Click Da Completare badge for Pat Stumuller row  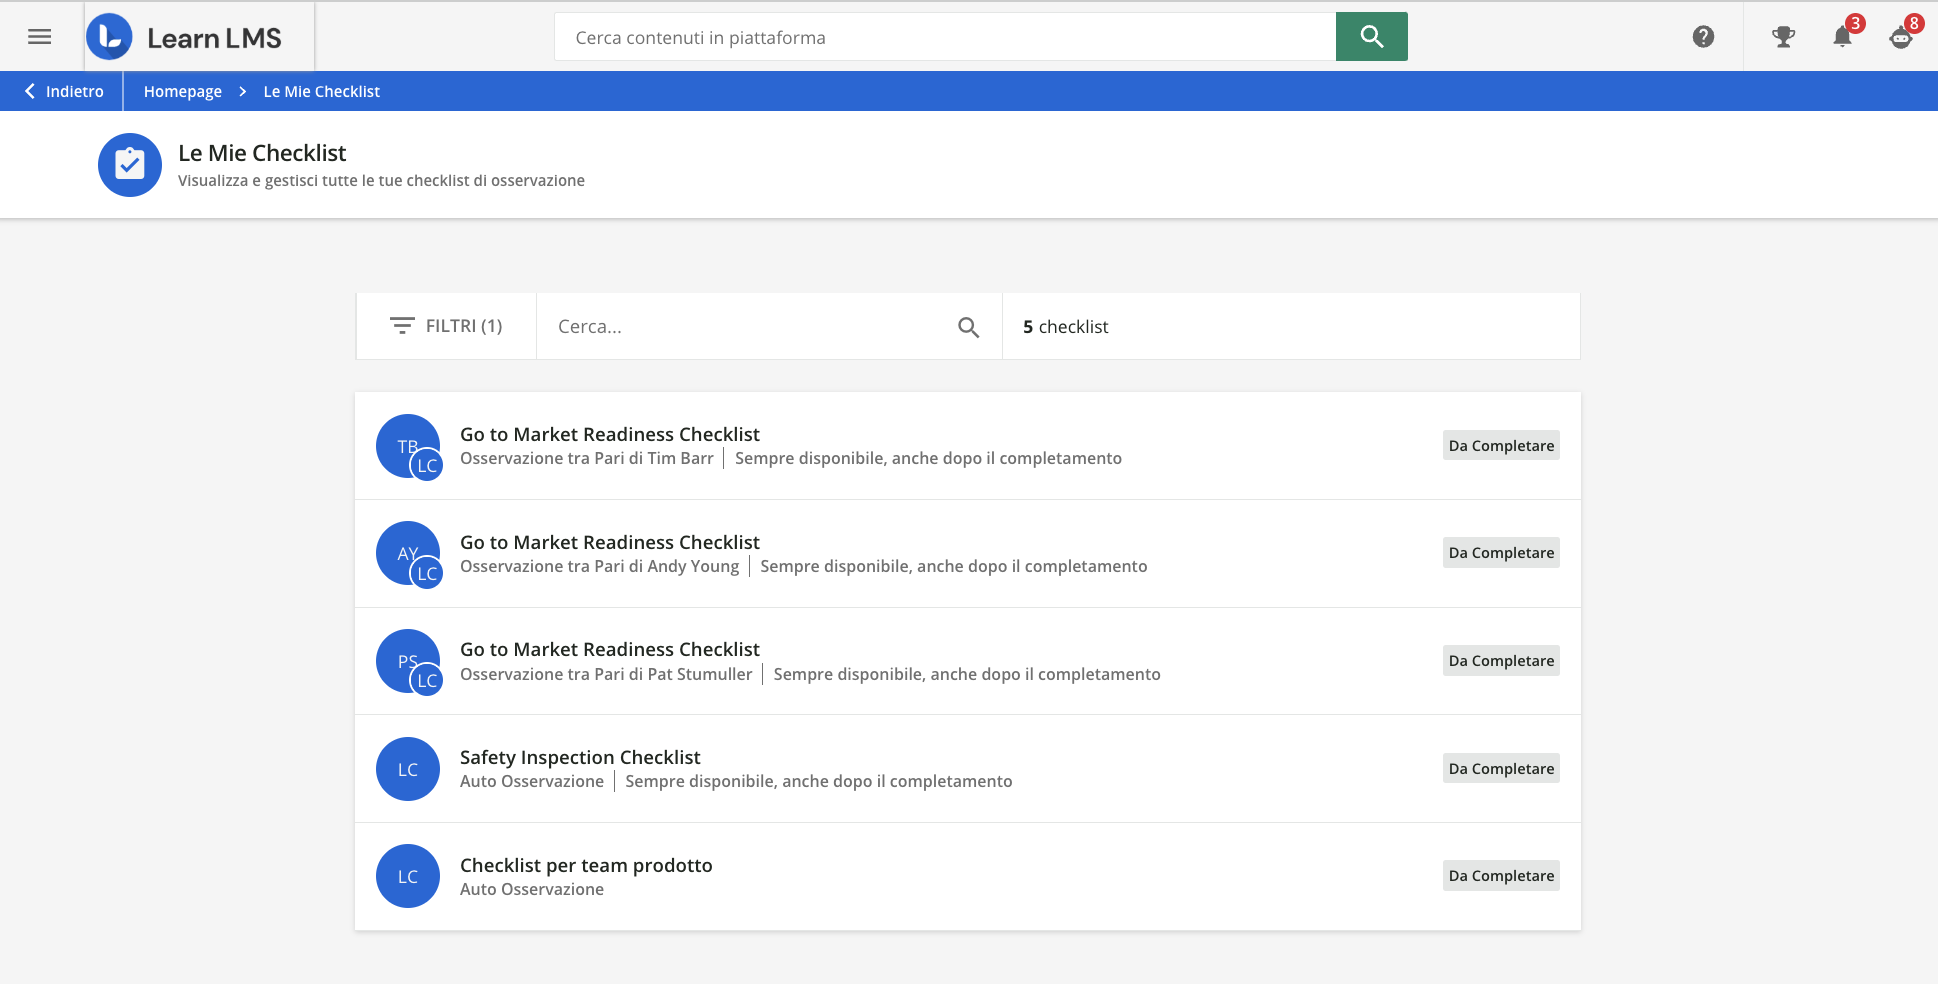(x=1501, y=661)
